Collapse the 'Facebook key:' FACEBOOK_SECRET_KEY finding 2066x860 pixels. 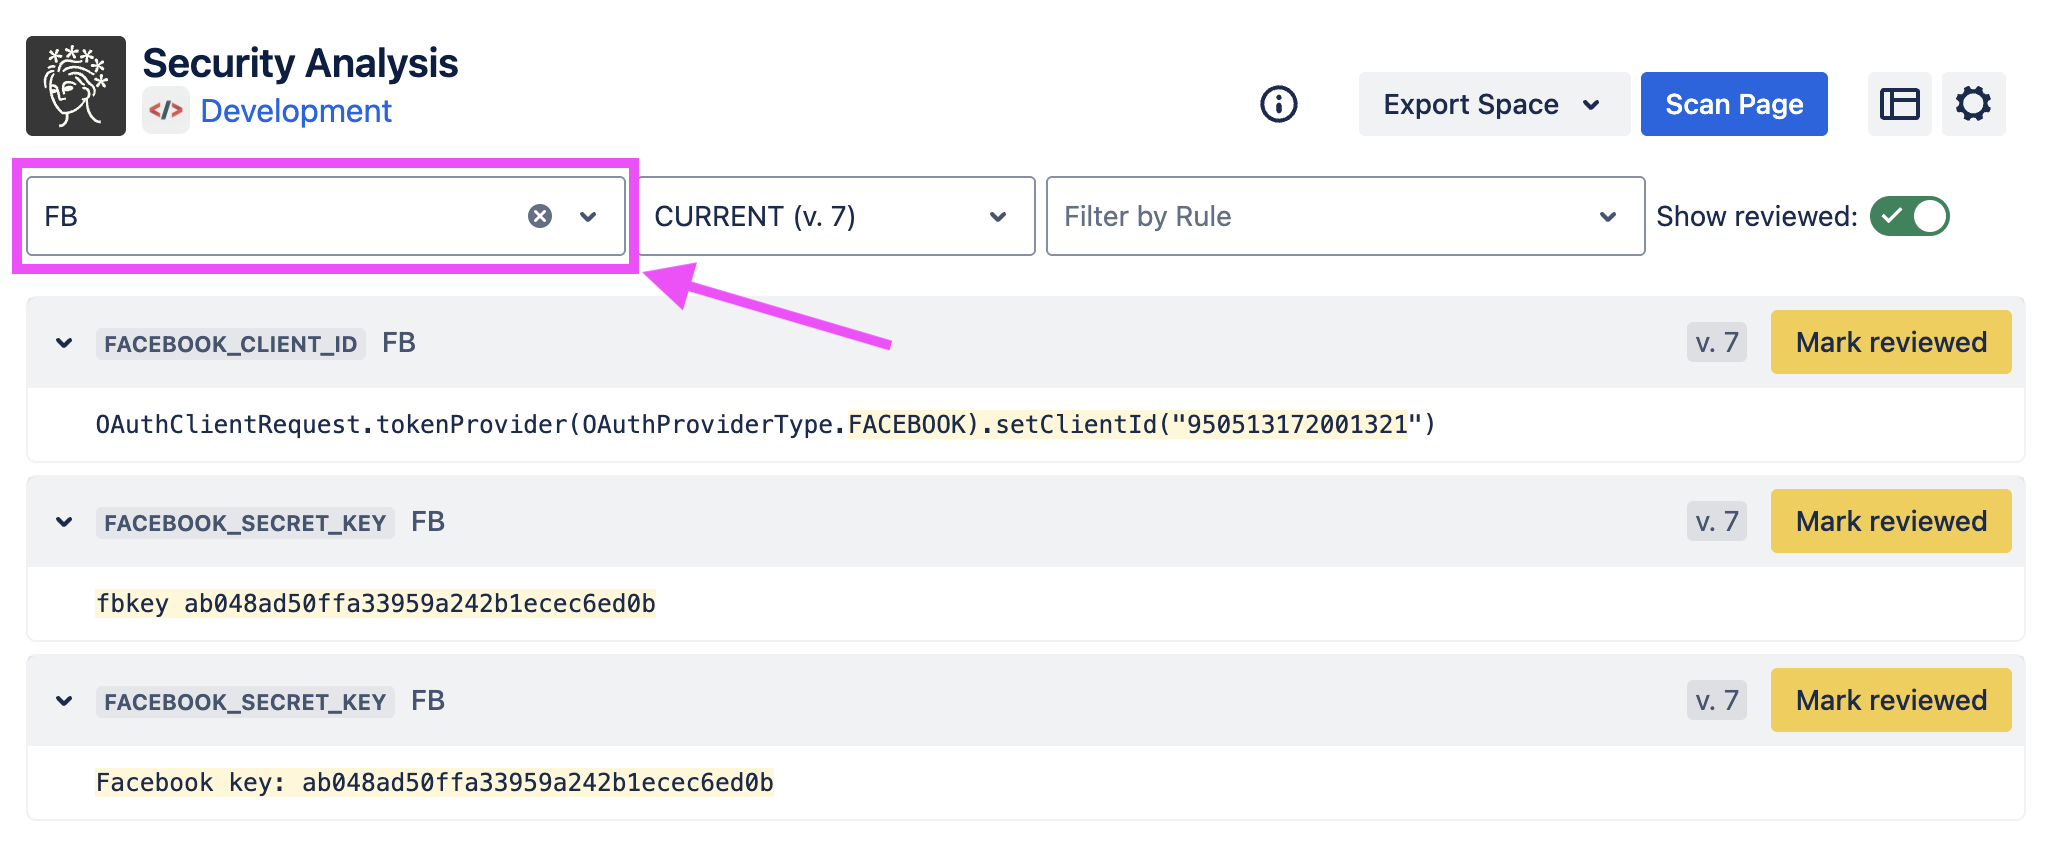64,701
